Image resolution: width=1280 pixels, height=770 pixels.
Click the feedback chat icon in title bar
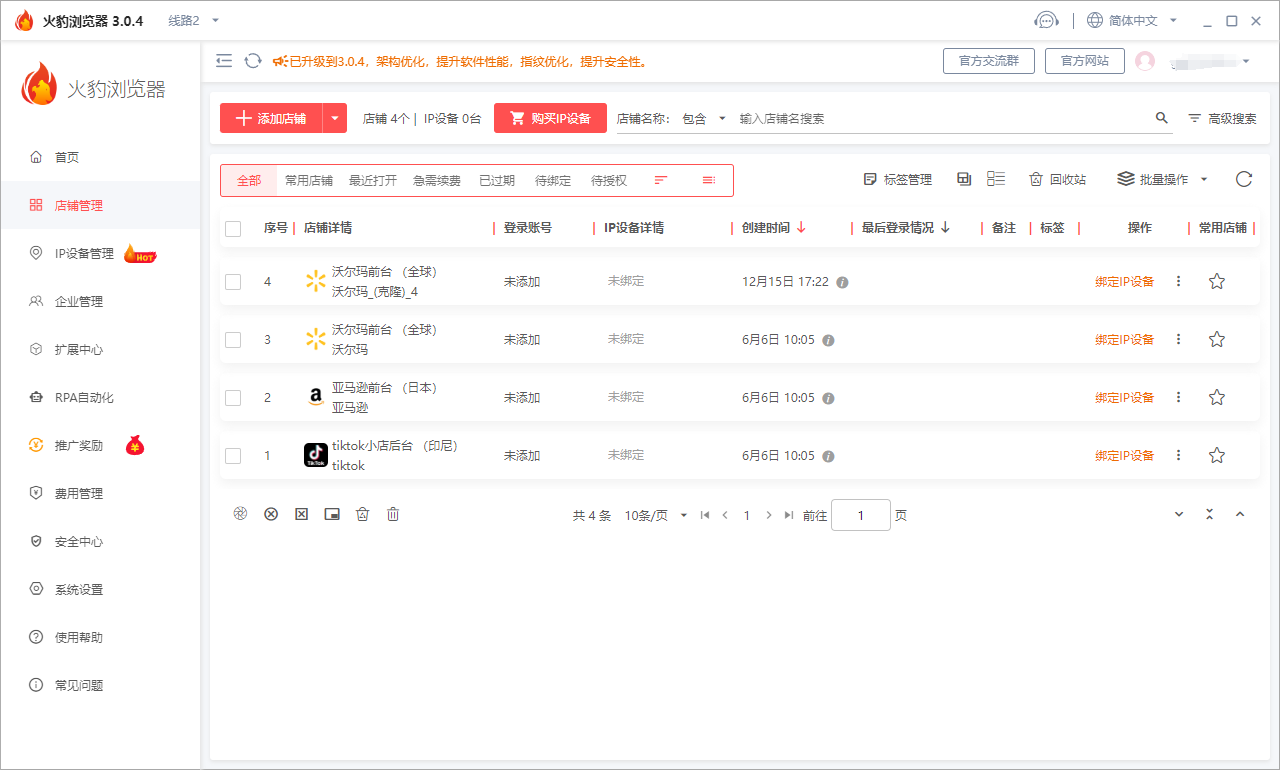[1046, 19]
